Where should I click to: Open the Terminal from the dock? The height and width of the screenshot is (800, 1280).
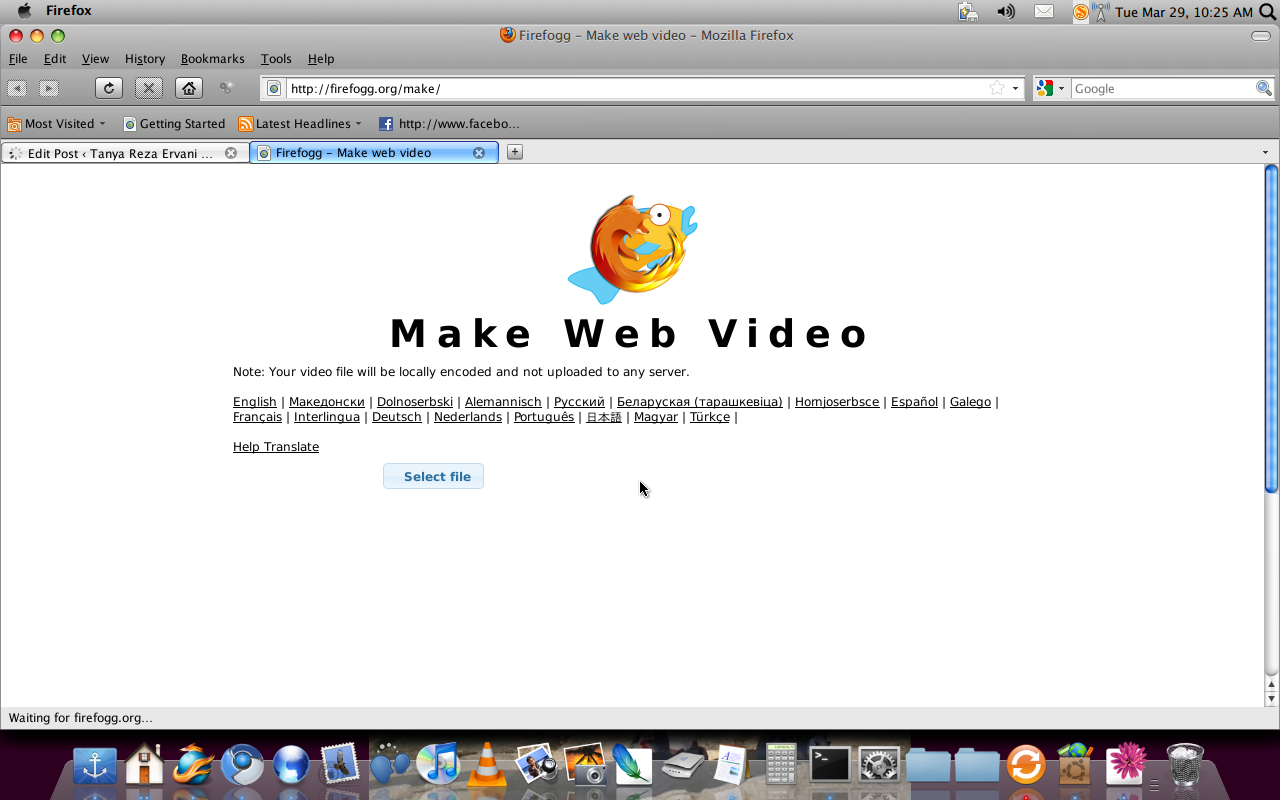(830, 766)
